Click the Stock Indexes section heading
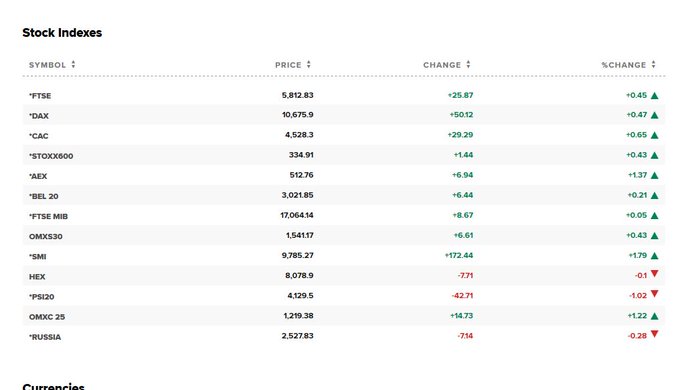This screenshot has width=680, height=390. [x=62, y=33]
